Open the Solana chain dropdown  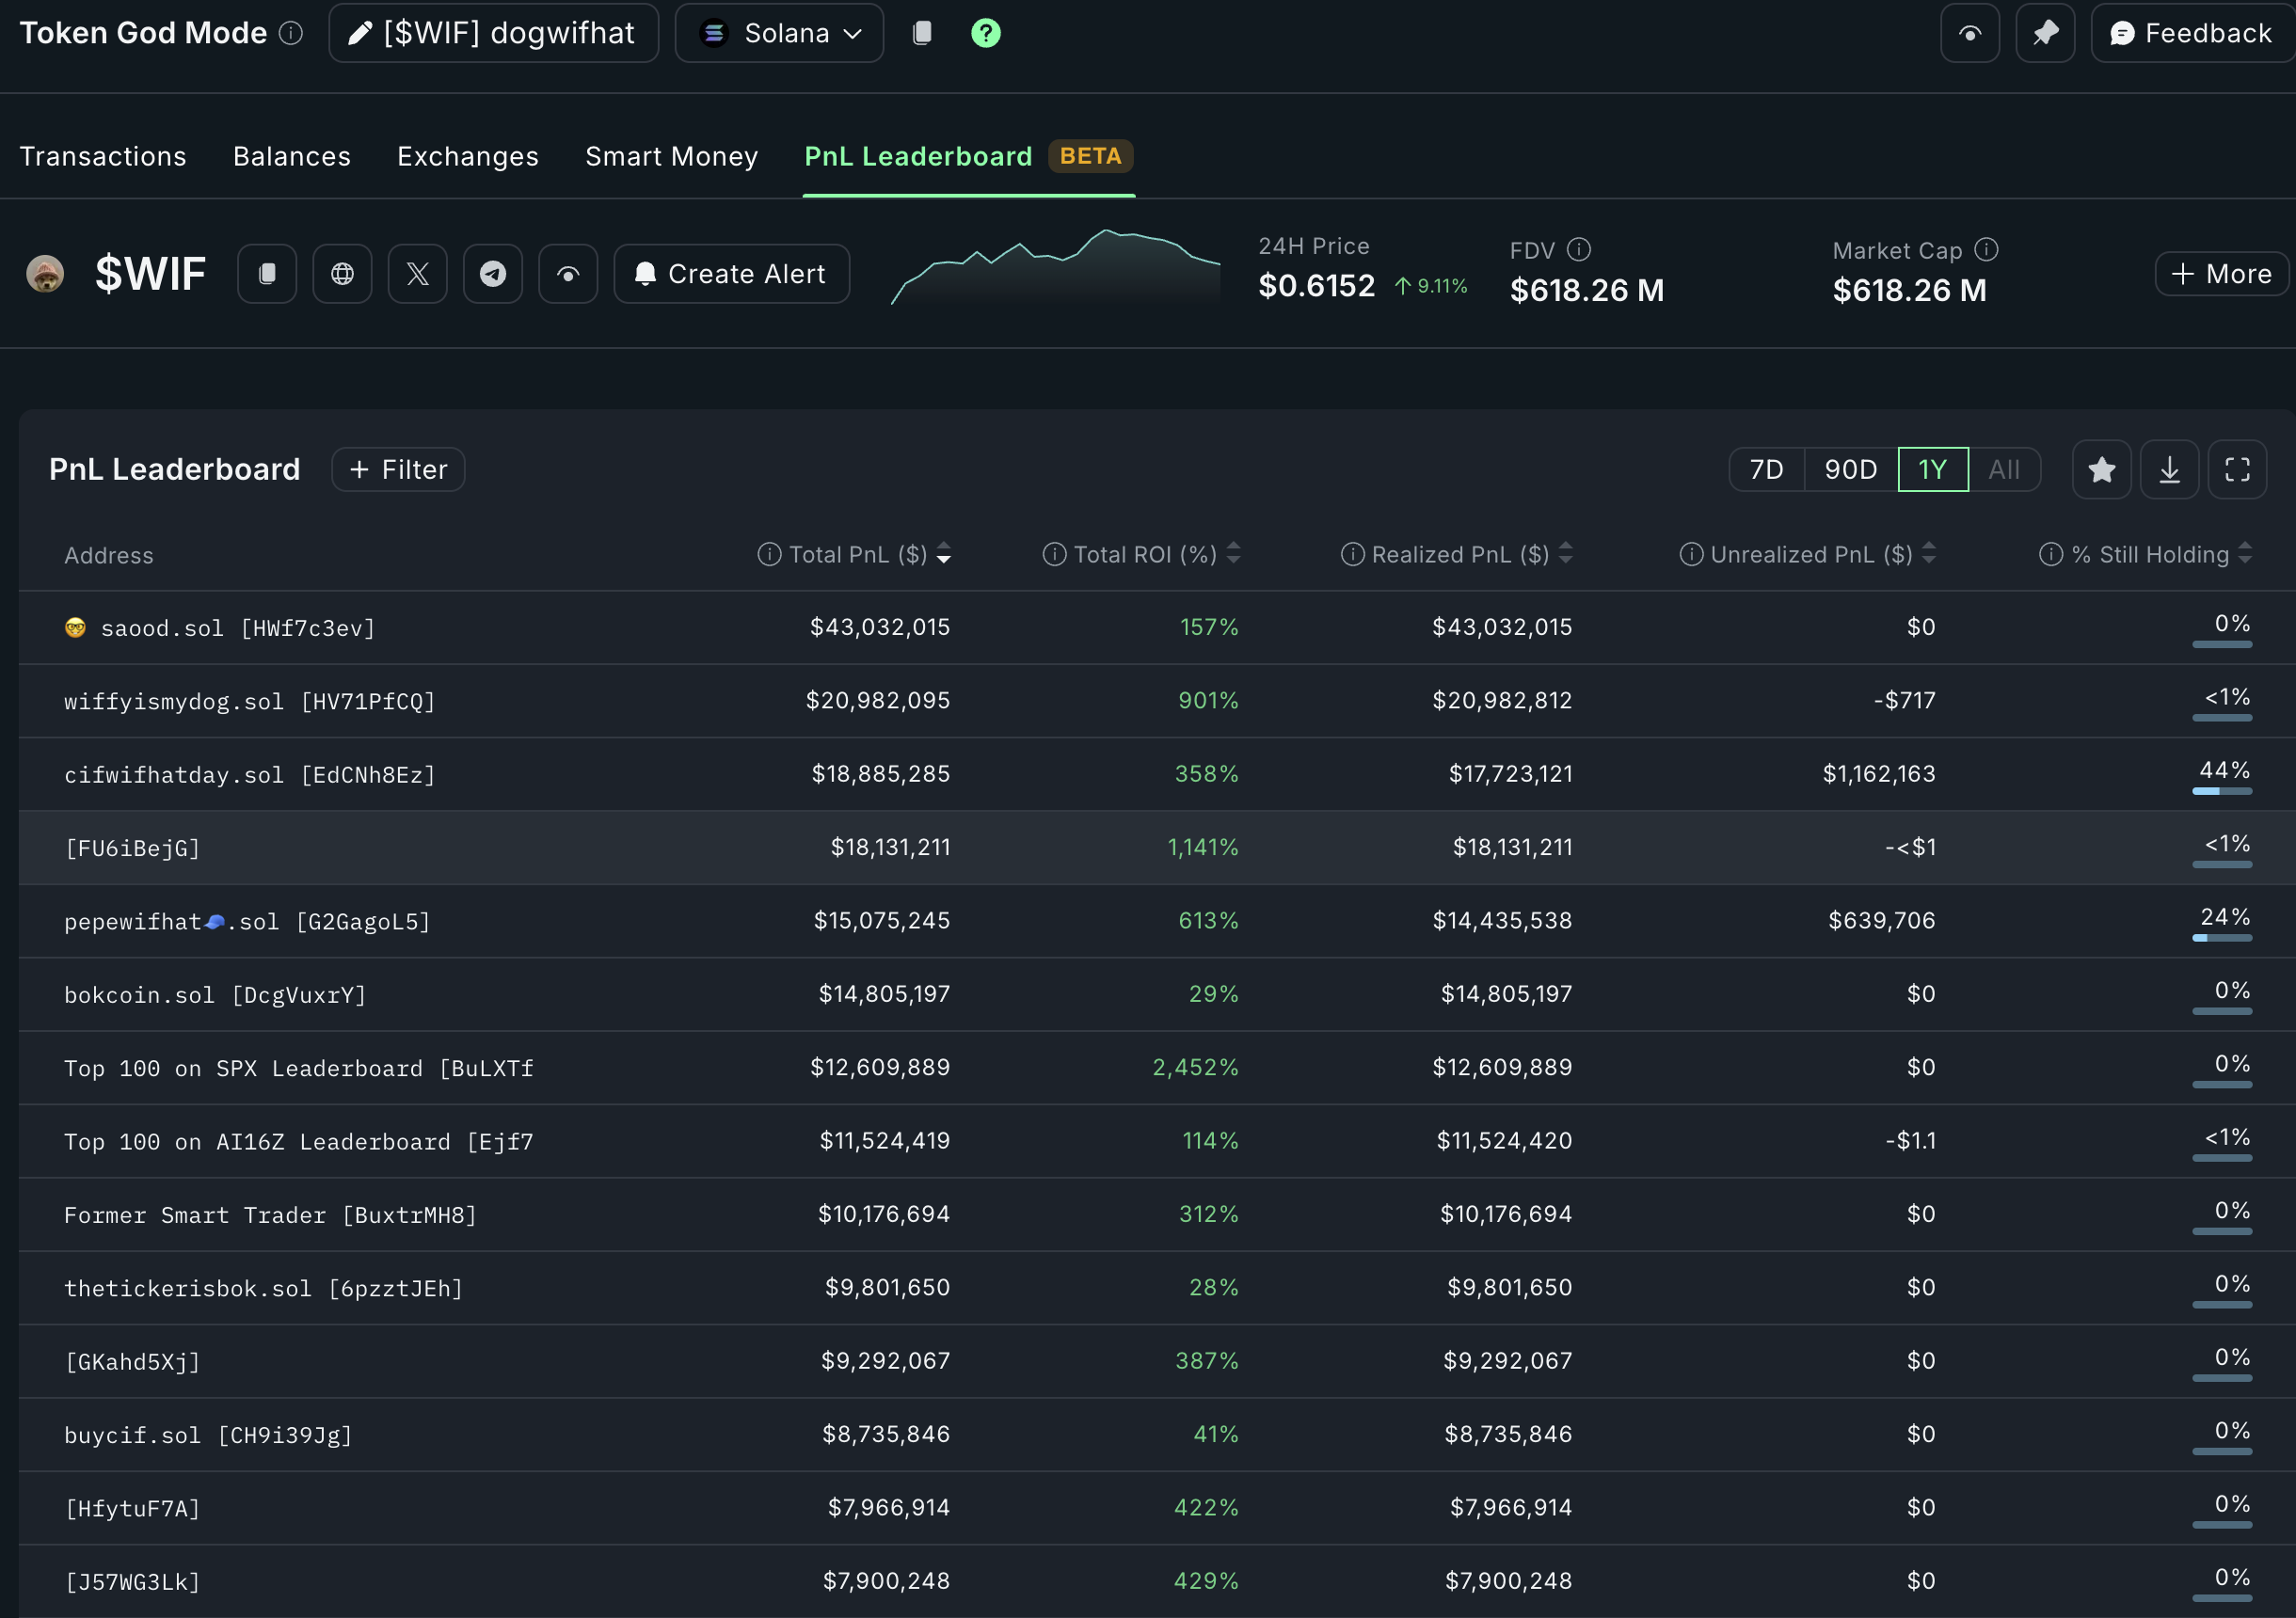(x=779, y=33)
